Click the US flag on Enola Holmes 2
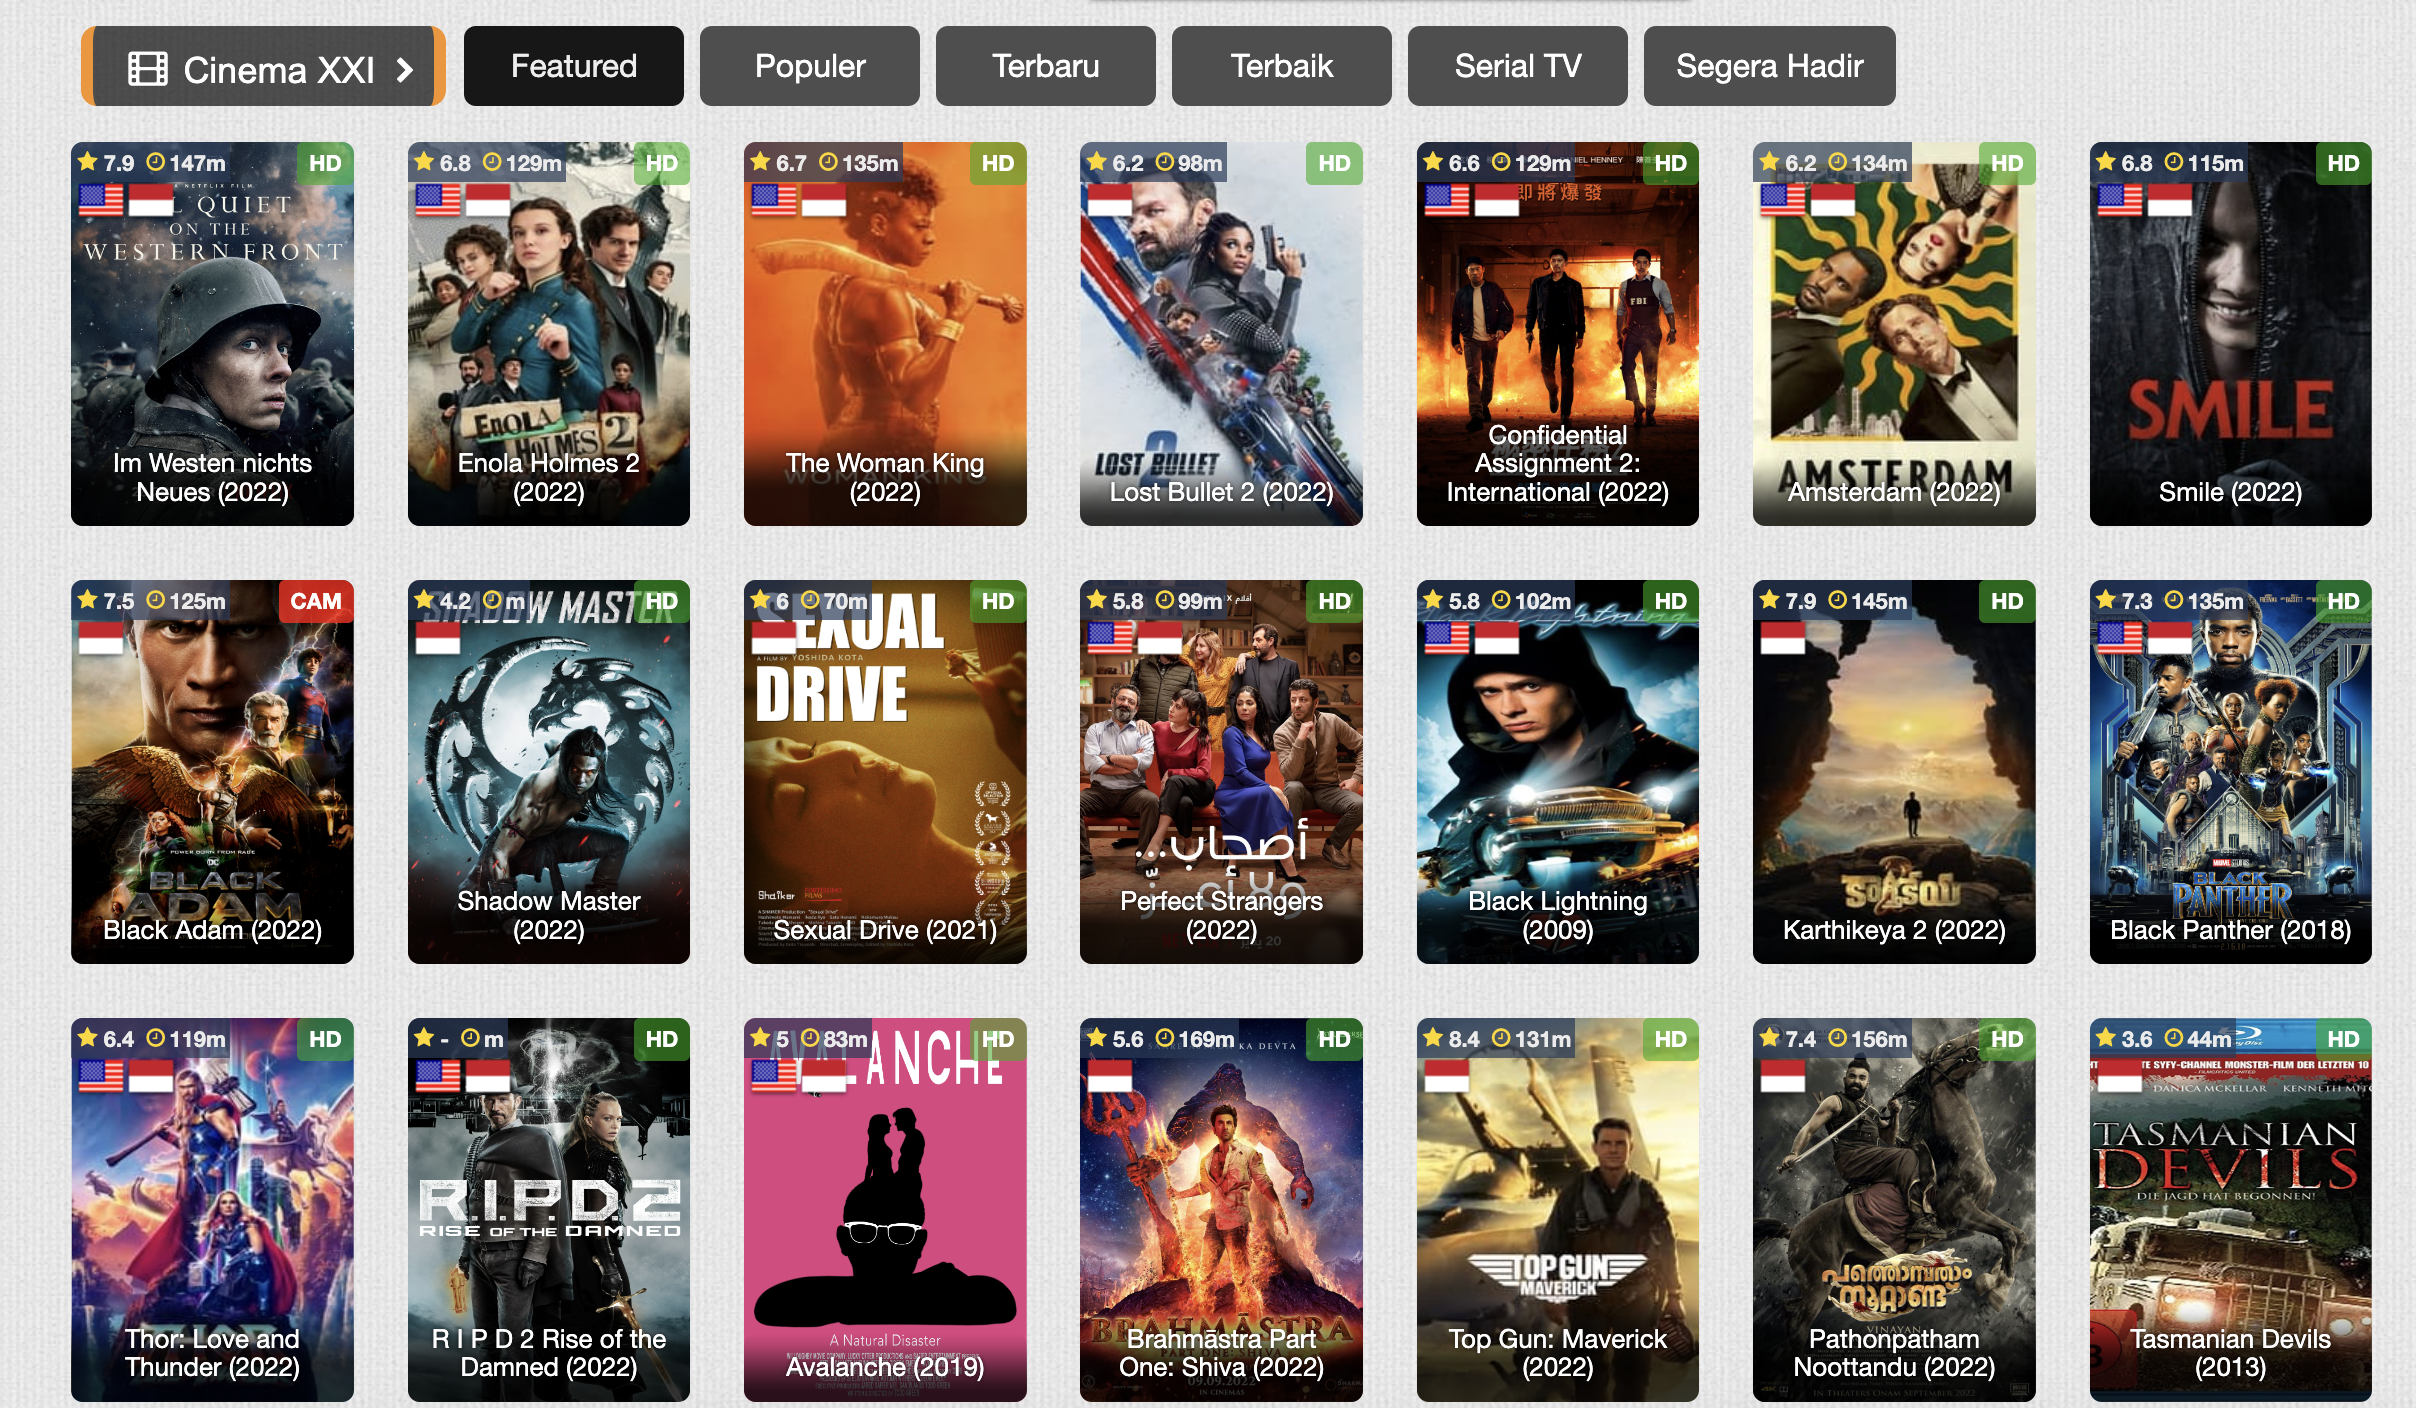Screen dimensions: 2416x1408 tap(438, 200)
